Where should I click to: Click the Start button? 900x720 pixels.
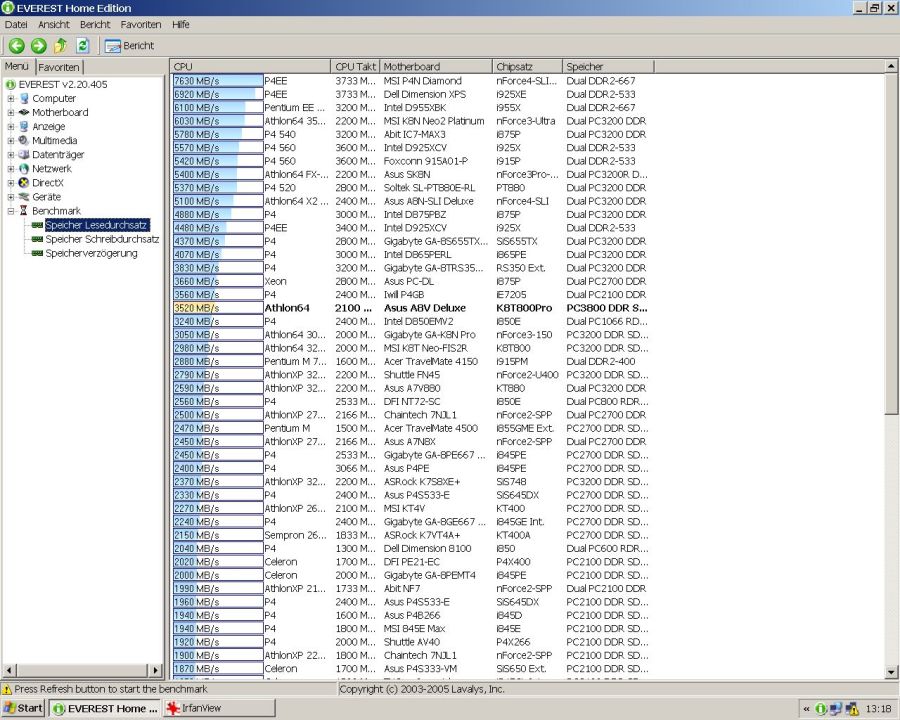pyautogui.click(x=24, y=709)
